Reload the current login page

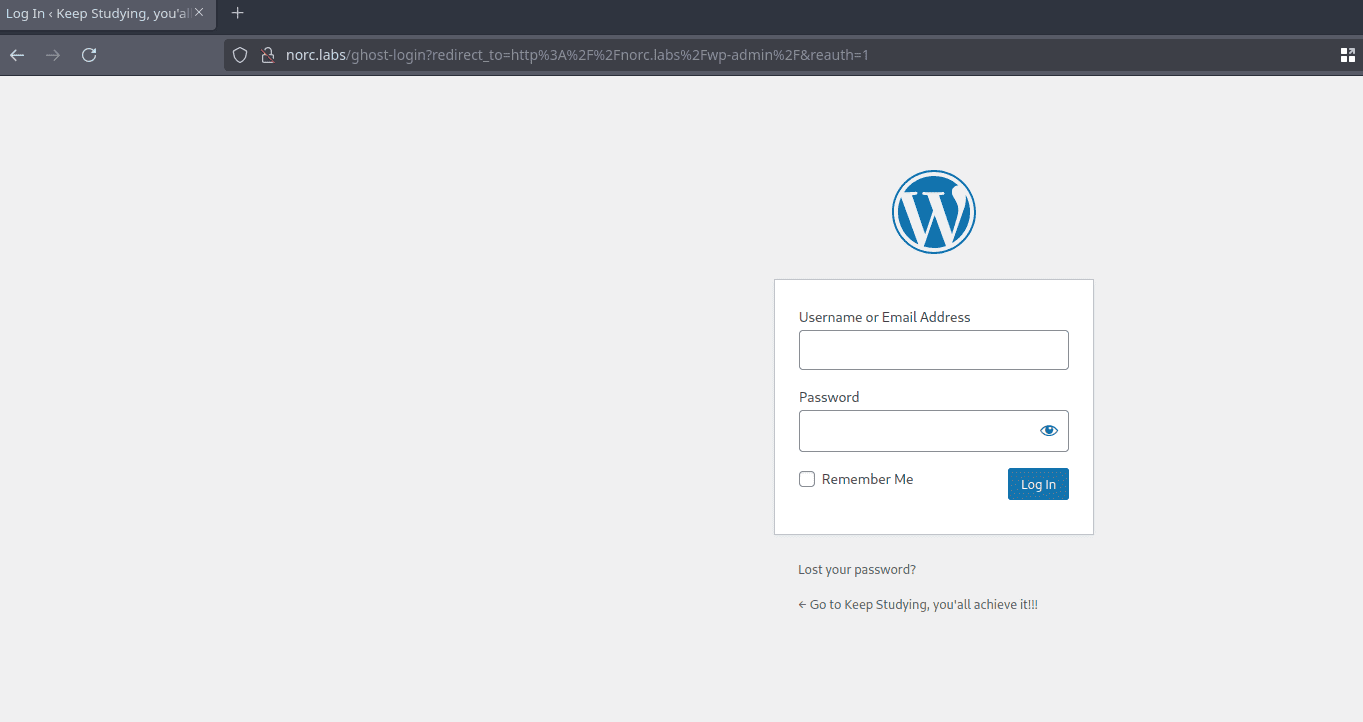89,55
